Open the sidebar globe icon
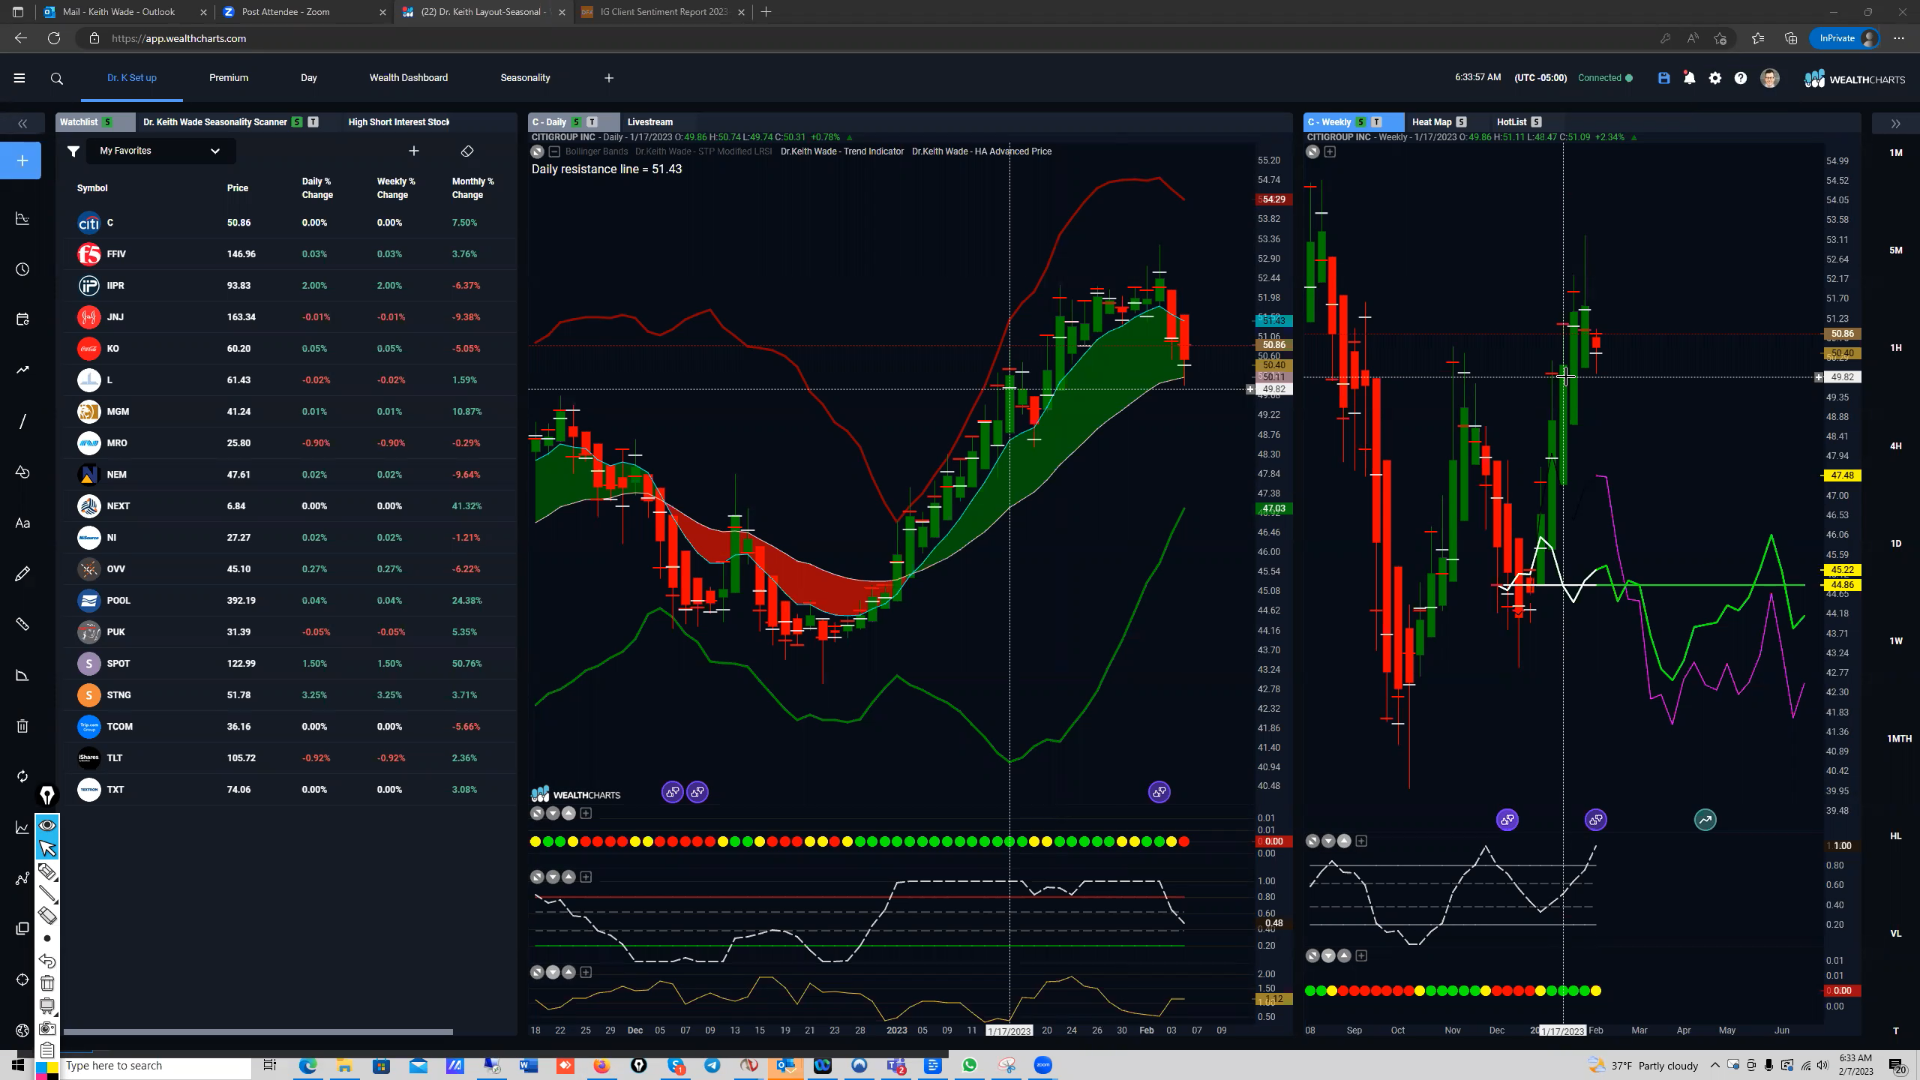1920x1080 pixels. pyautogui.click(x=22, y=1030)
